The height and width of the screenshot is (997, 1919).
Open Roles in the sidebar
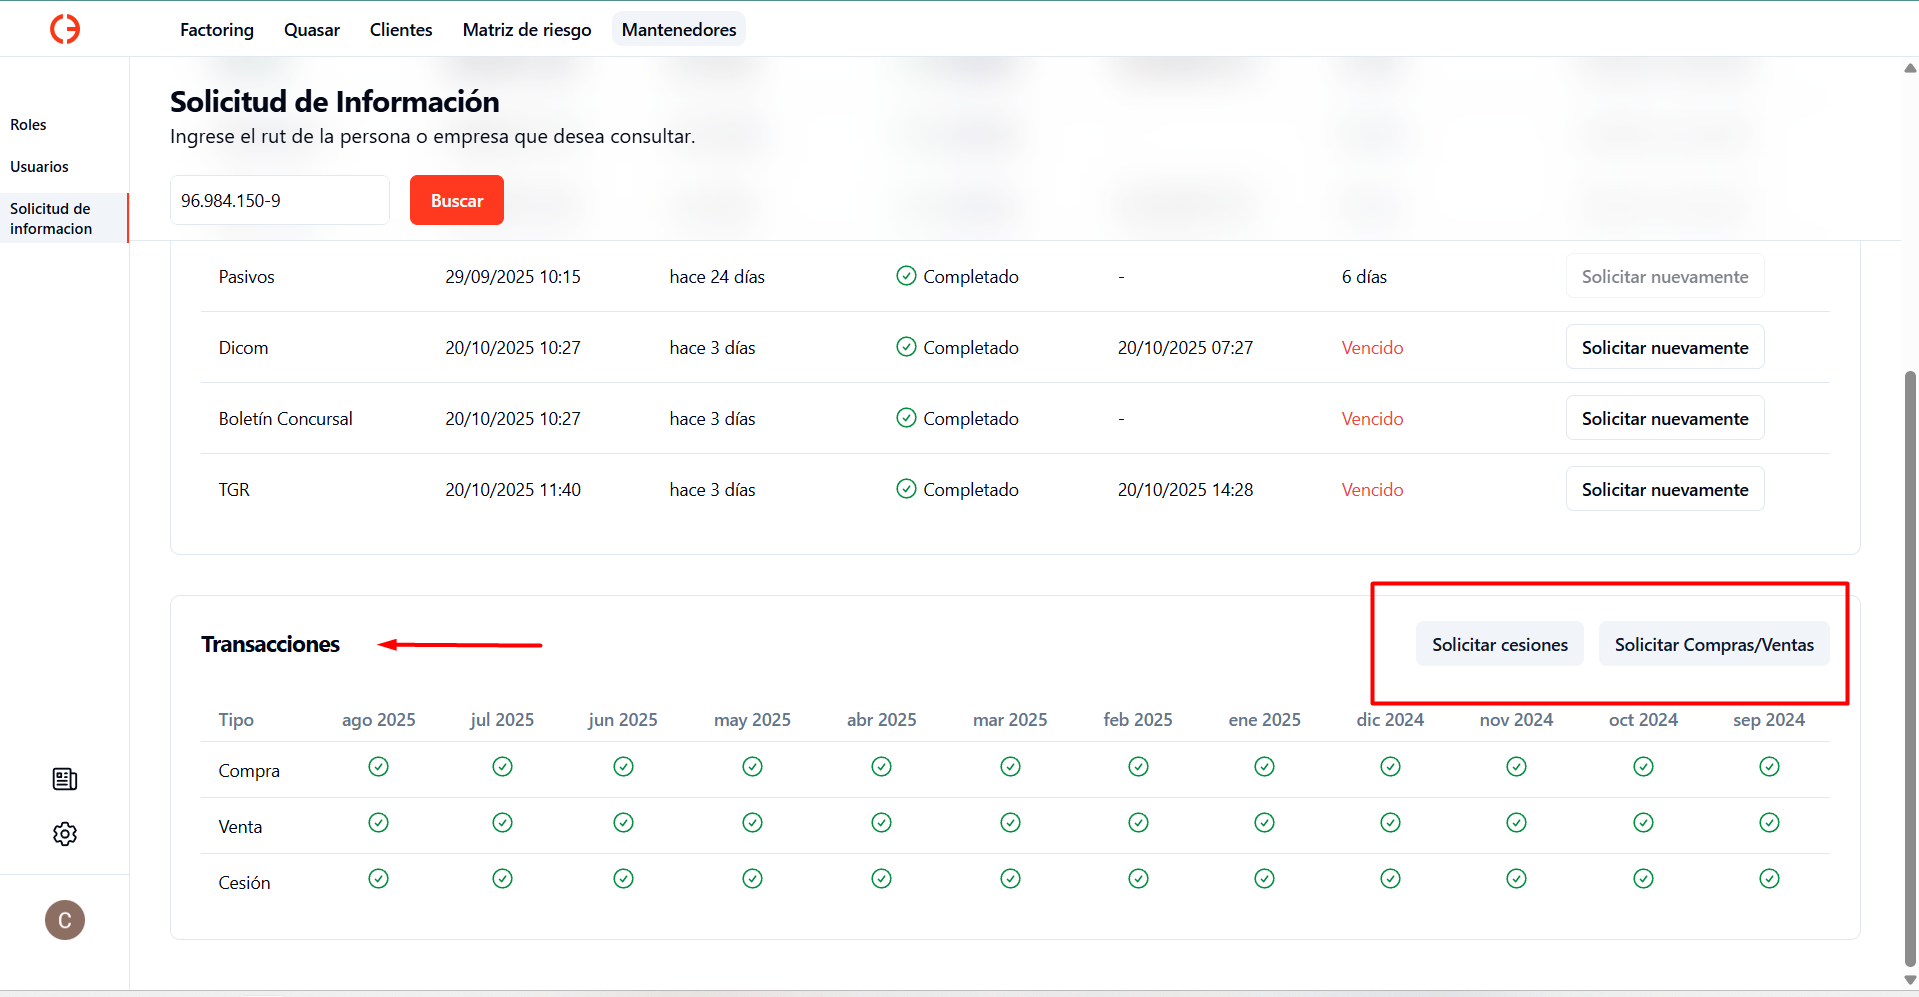29,125
